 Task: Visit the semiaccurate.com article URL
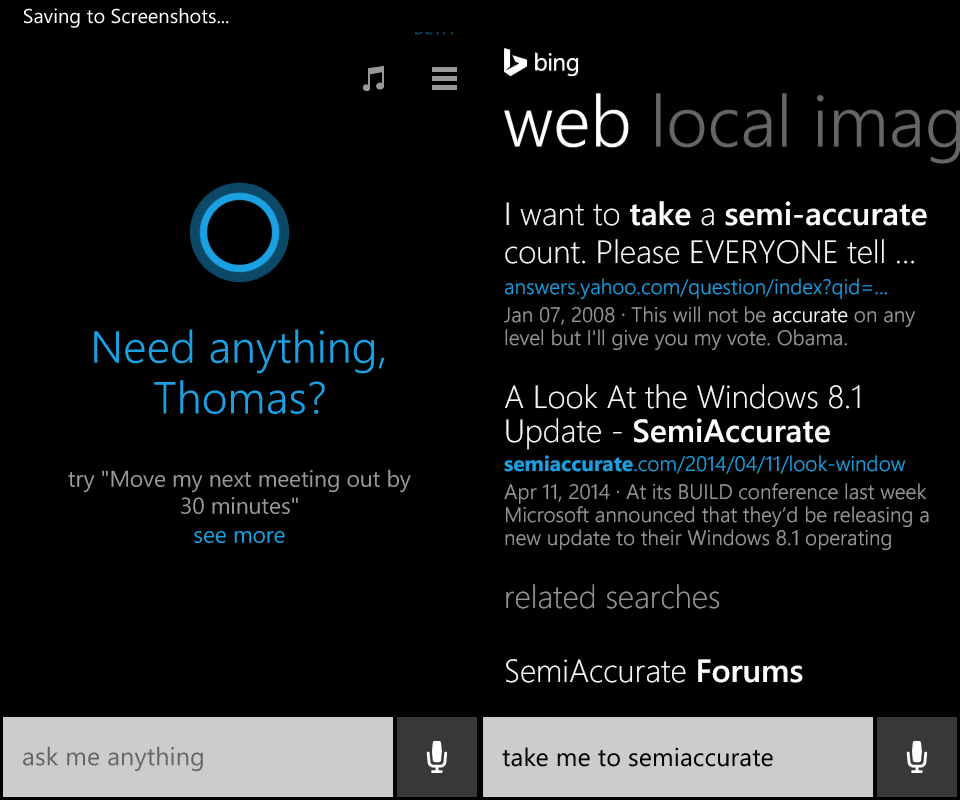coord(704,464)
